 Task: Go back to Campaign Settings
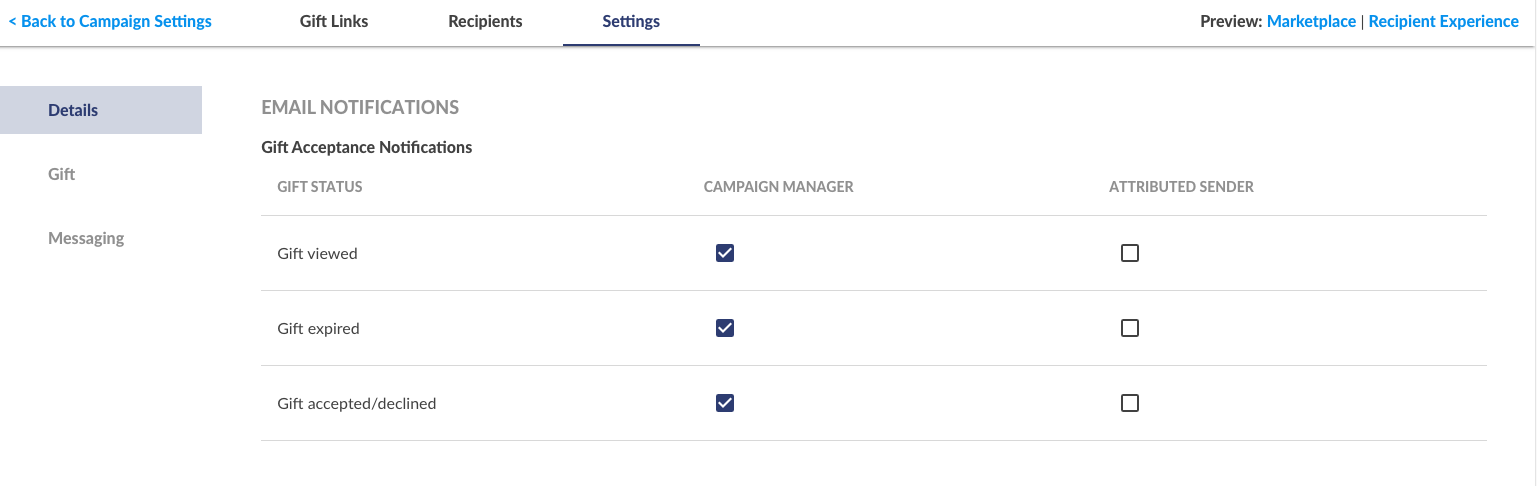[110, 21]
